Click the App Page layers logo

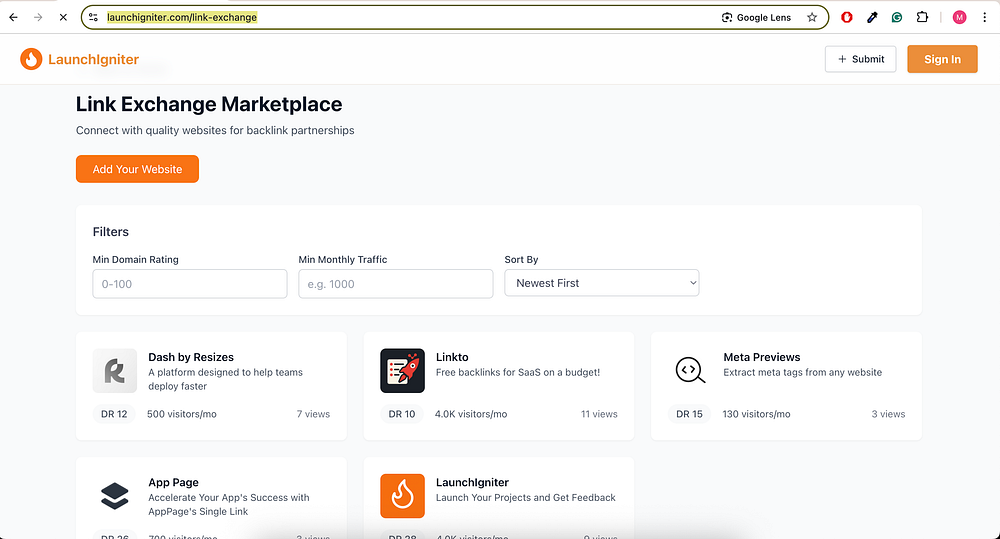115,496
